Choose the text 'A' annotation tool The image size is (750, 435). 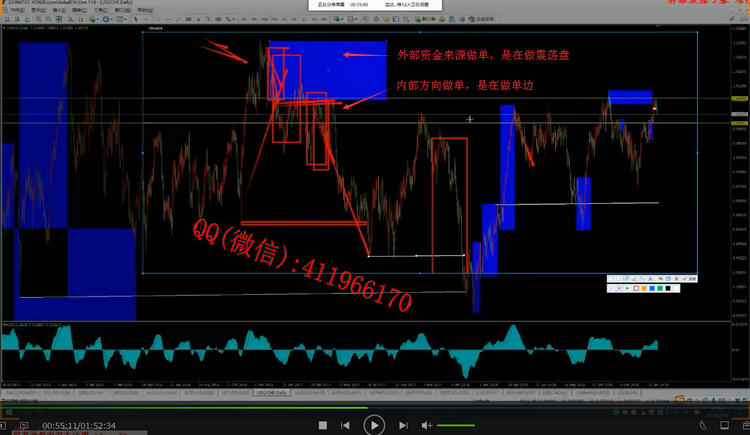(x=650, y=279)
